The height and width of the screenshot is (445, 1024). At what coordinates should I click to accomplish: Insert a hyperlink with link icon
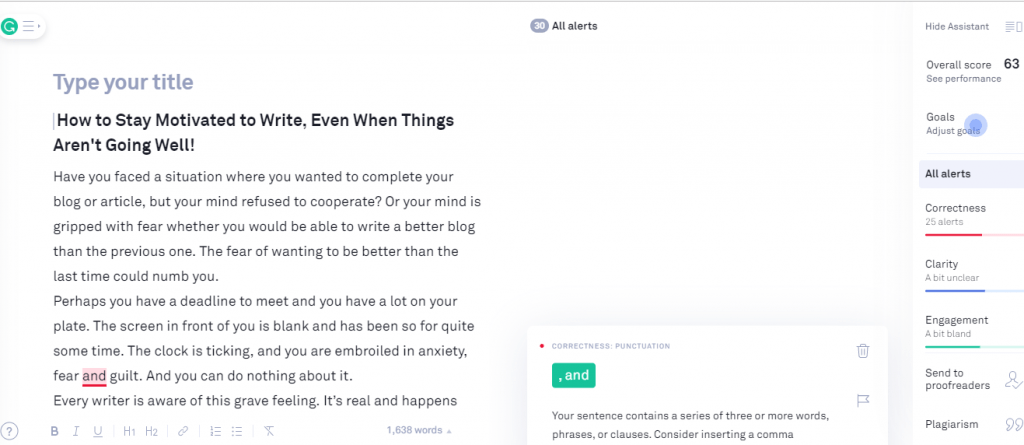[x=183, y=431]
